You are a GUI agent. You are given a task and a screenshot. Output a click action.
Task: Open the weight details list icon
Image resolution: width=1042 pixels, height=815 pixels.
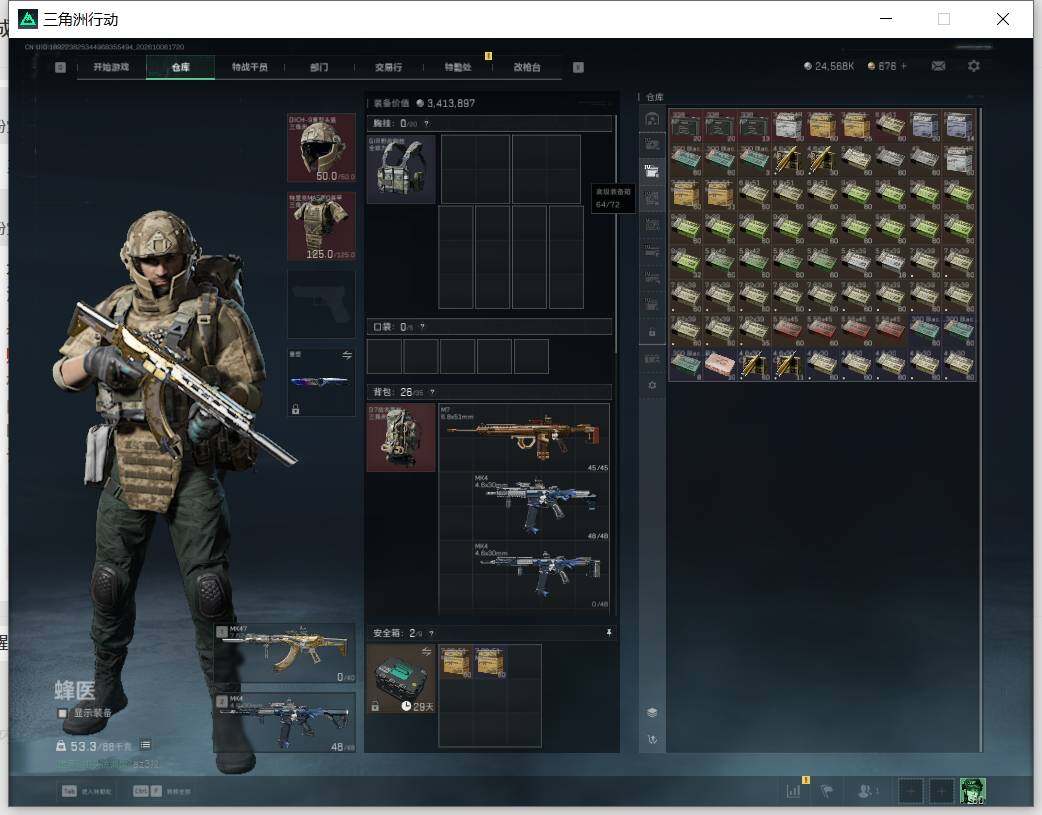pyautogui.click(x=146, y=745)
